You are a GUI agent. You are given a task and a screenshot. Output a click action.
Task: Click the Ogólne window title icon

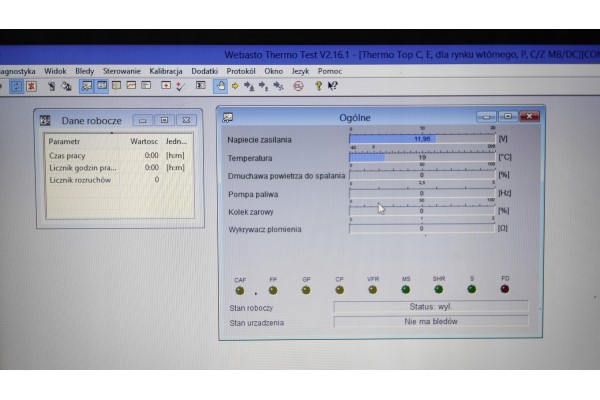228,118
